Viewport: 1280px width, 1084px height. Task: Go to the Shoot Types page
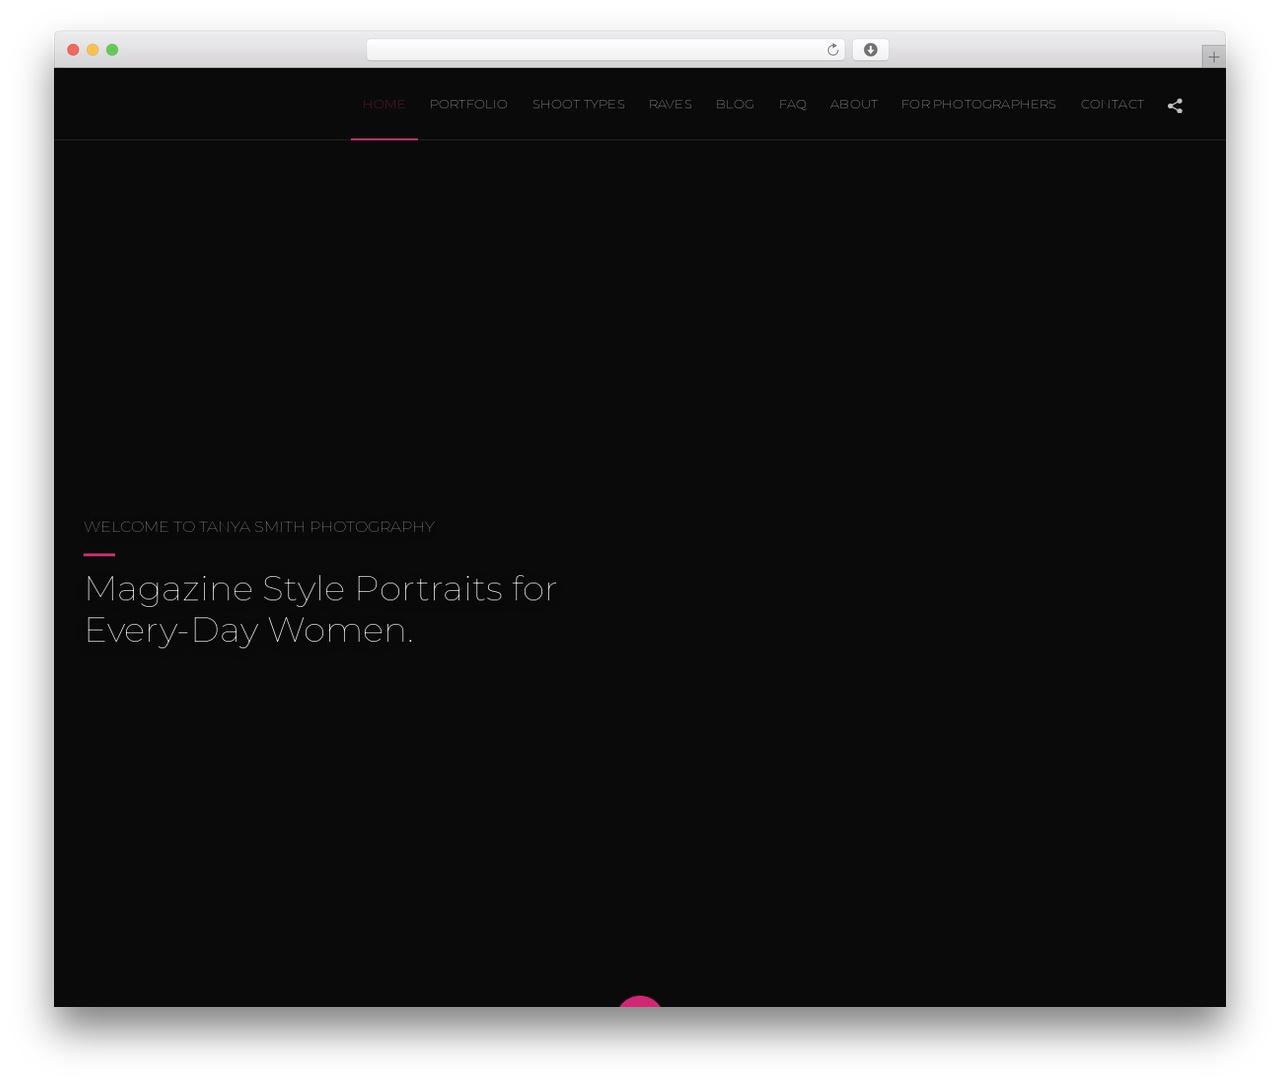pyautogui.click(x=578, y=104)
